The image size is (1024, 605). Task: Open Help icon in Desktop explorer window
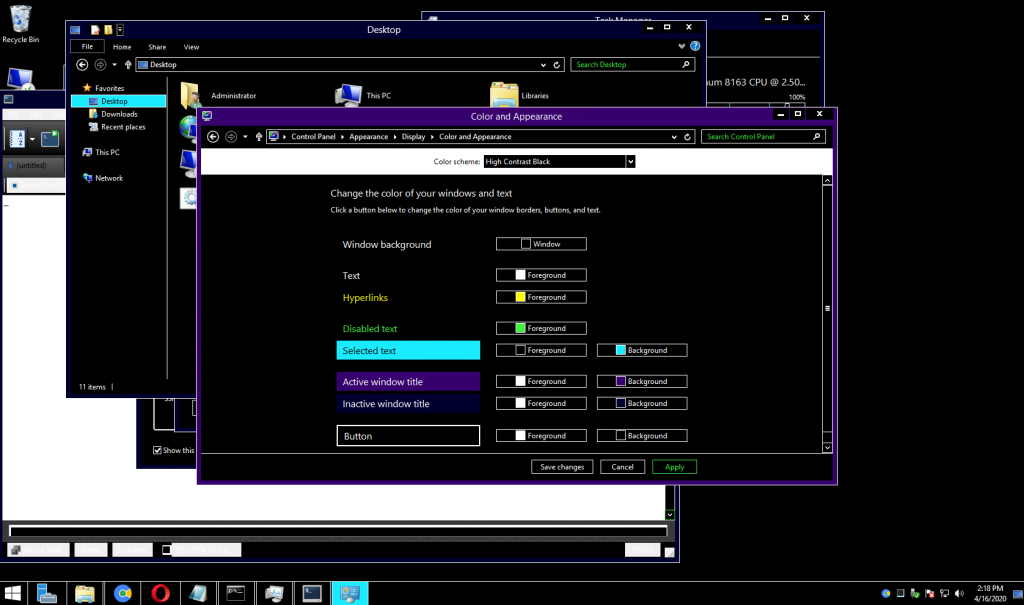coord(695,46)
